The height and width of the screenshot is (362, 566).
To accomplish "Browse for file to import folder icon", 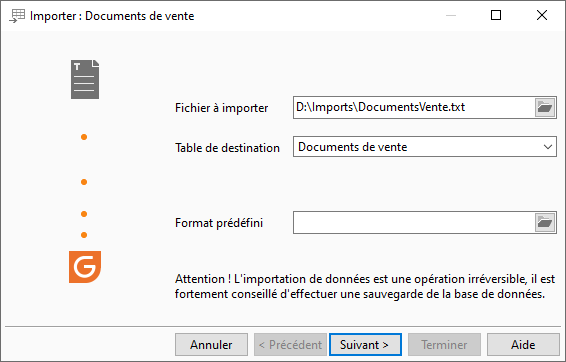I will coord(545,107).
